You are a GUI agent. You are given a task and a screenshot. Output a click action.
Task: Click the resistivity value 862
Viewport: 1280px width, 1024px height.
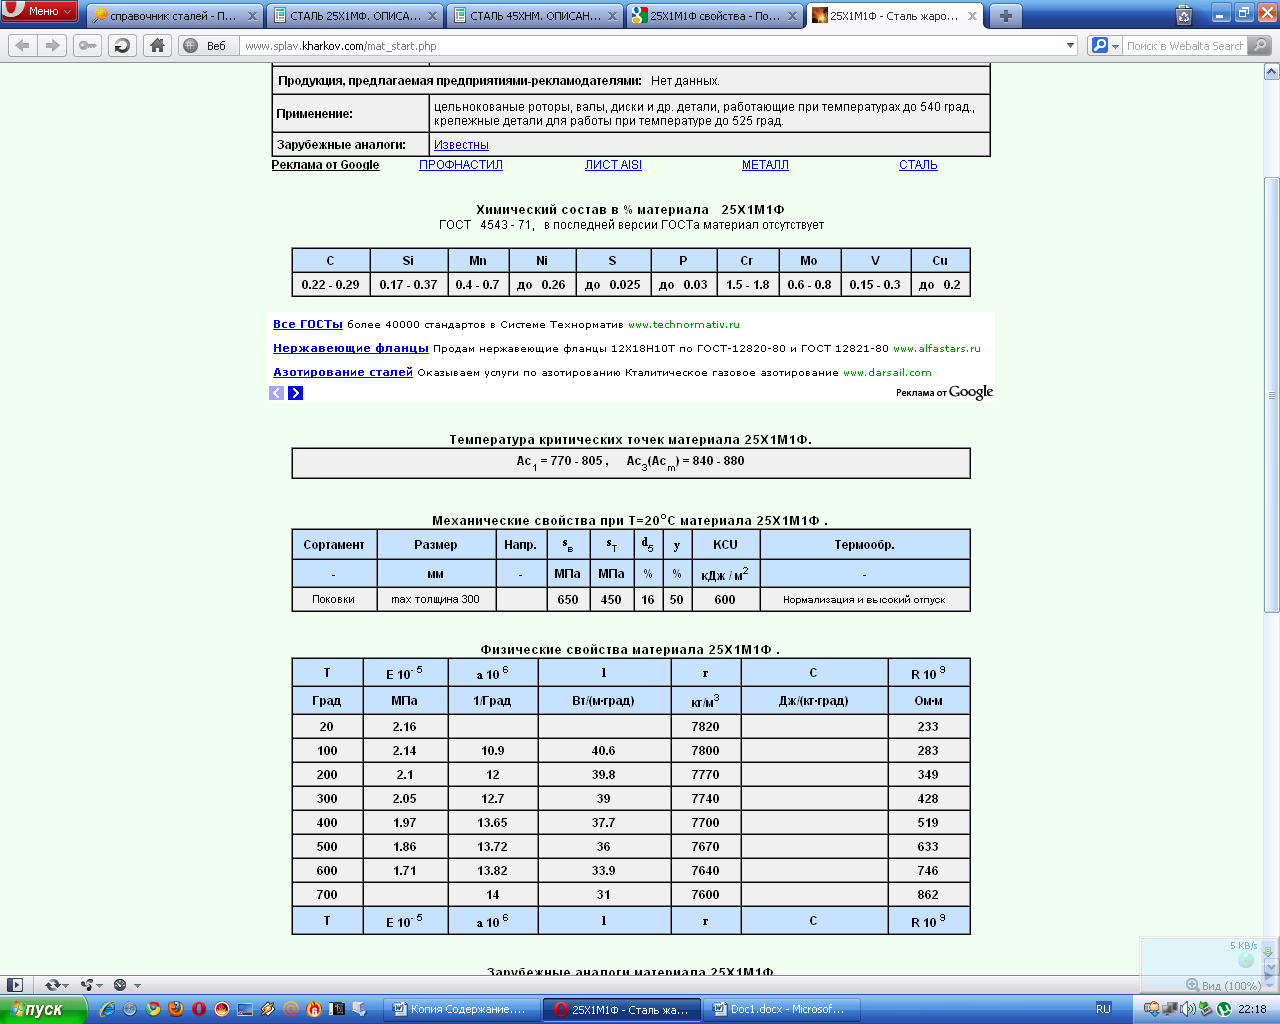[928, 895]
